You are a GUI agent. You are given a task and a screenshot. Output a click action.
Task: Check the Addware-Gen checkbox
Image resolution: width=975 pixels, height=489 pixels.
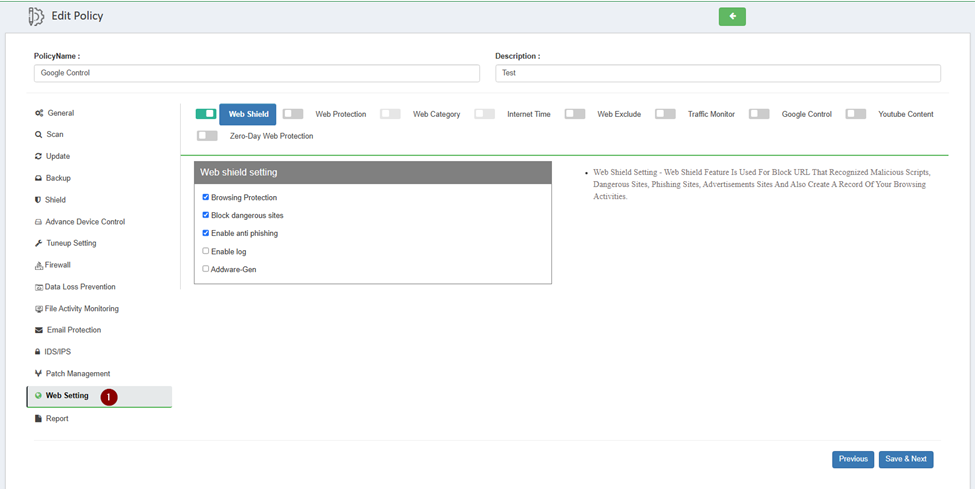(206, 269)
